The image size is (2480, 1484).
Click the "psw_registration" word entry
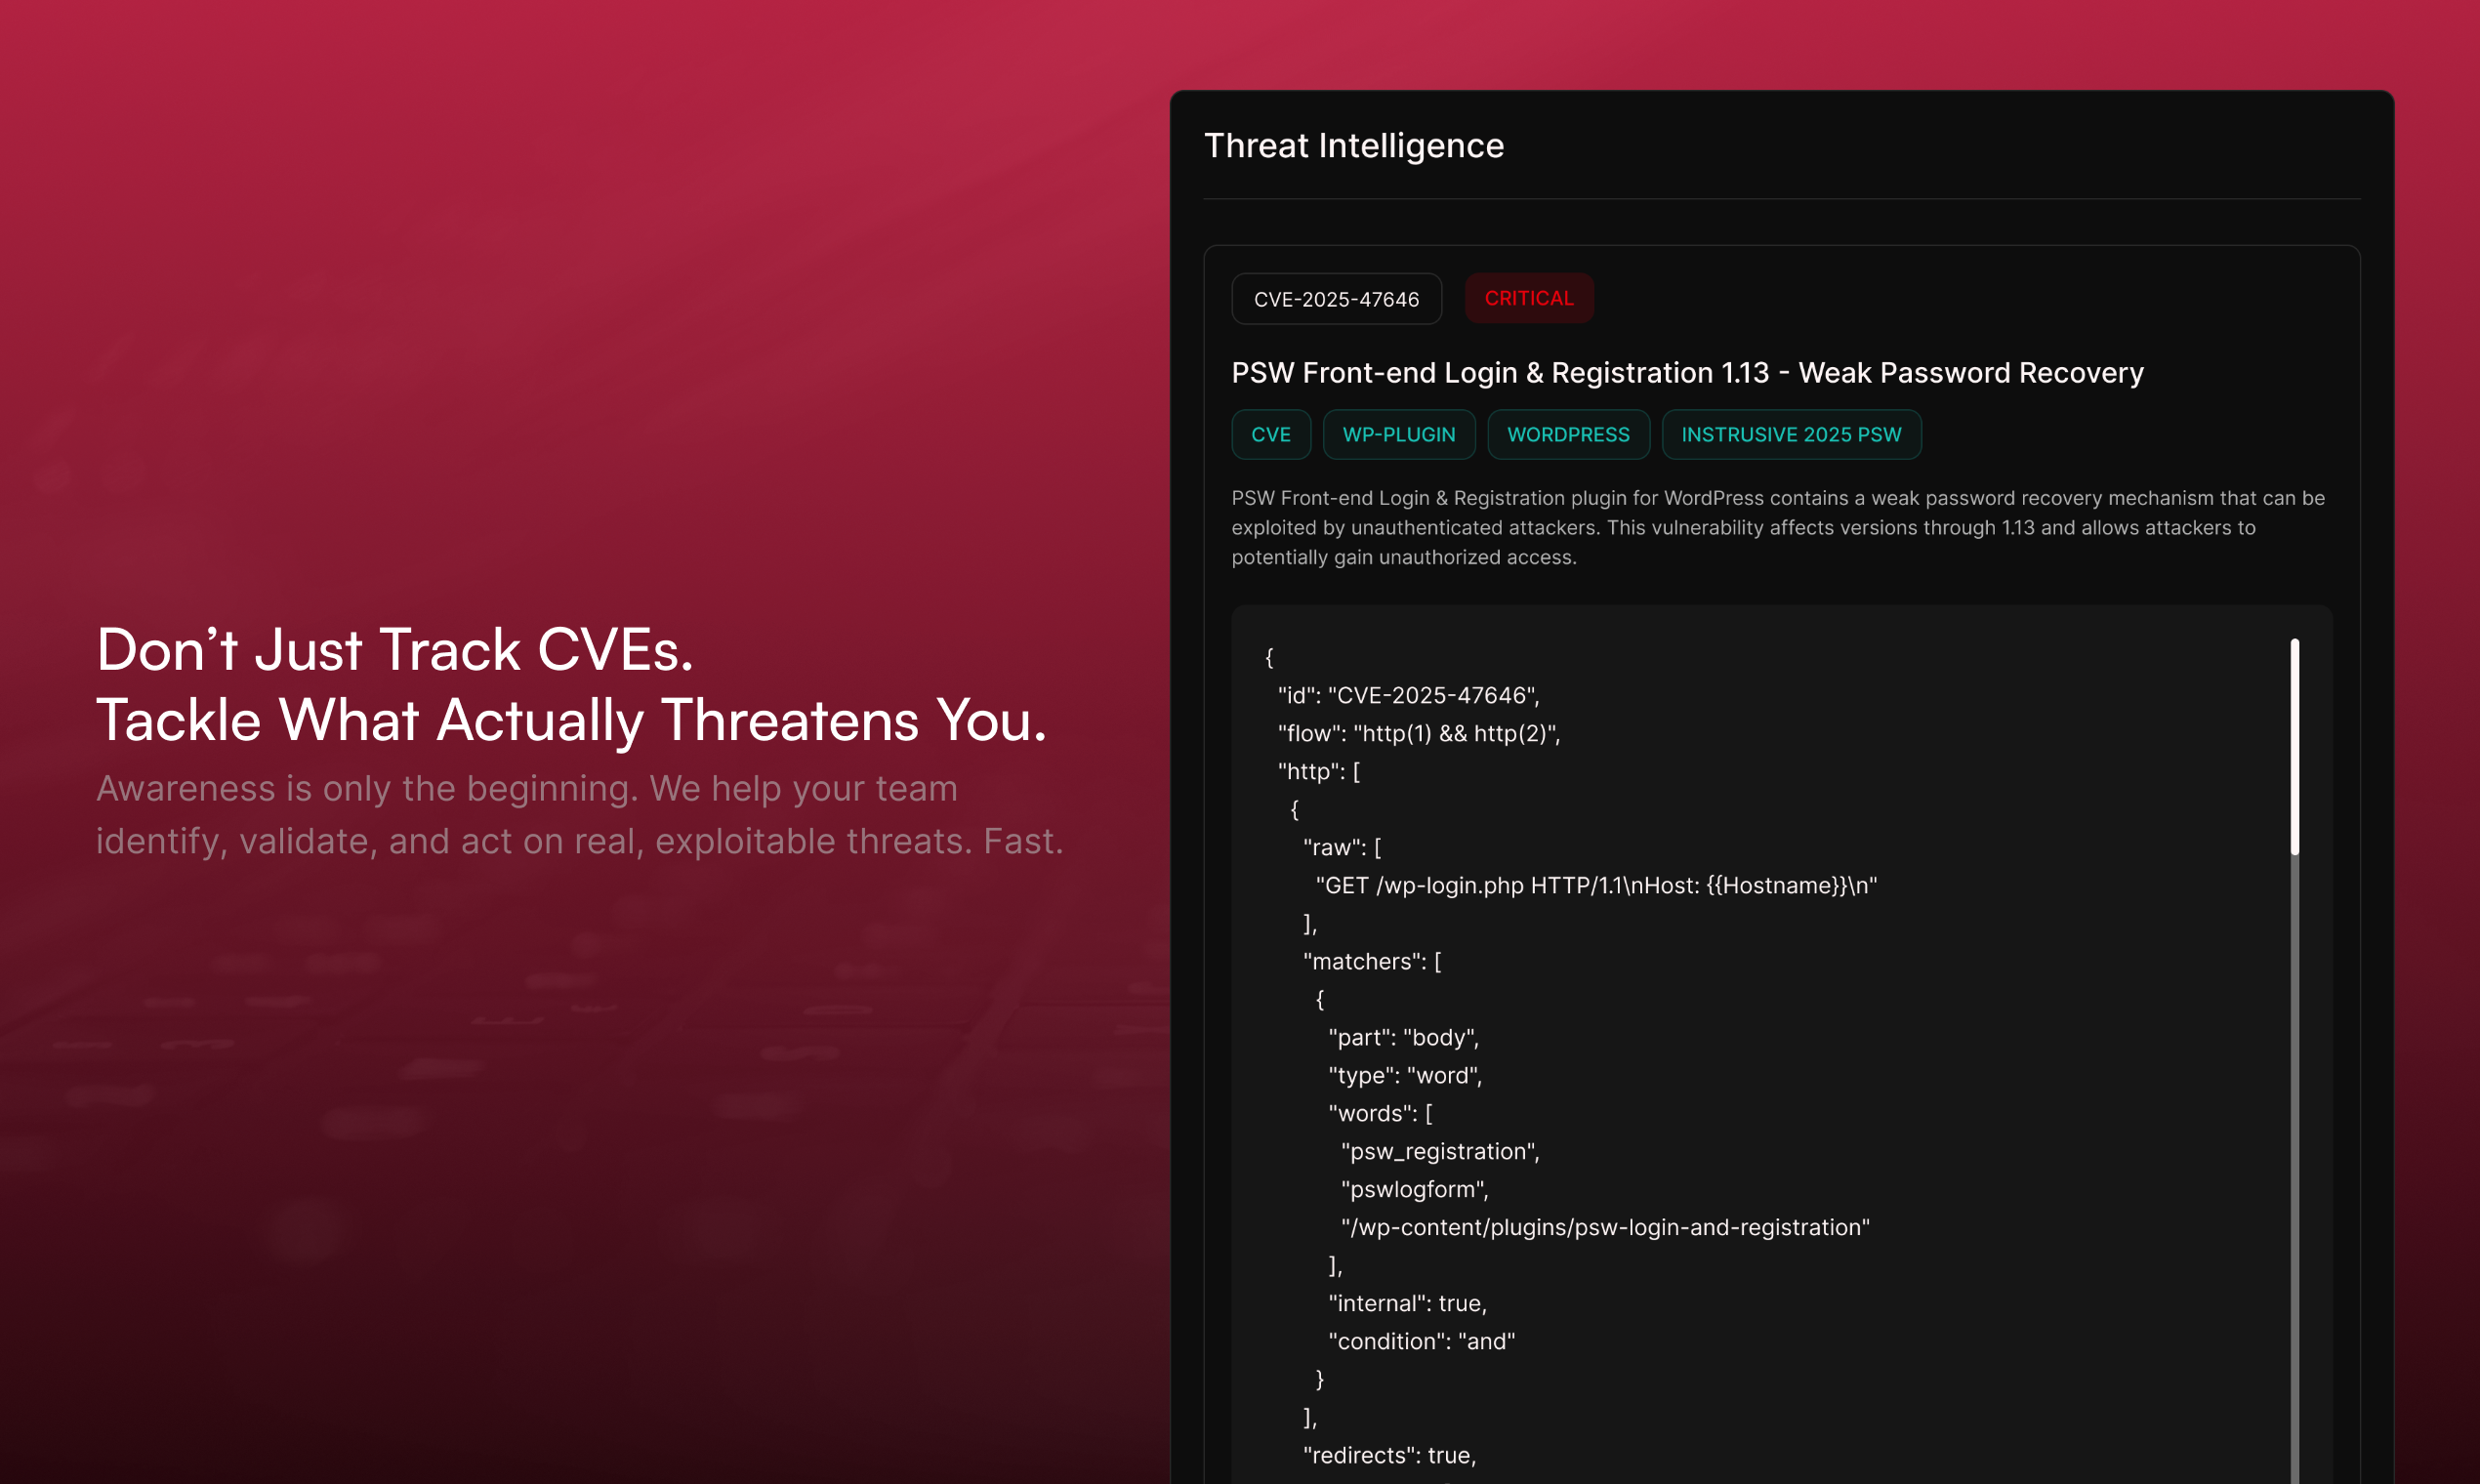pyautogui.click(x=1440, y=1151)
